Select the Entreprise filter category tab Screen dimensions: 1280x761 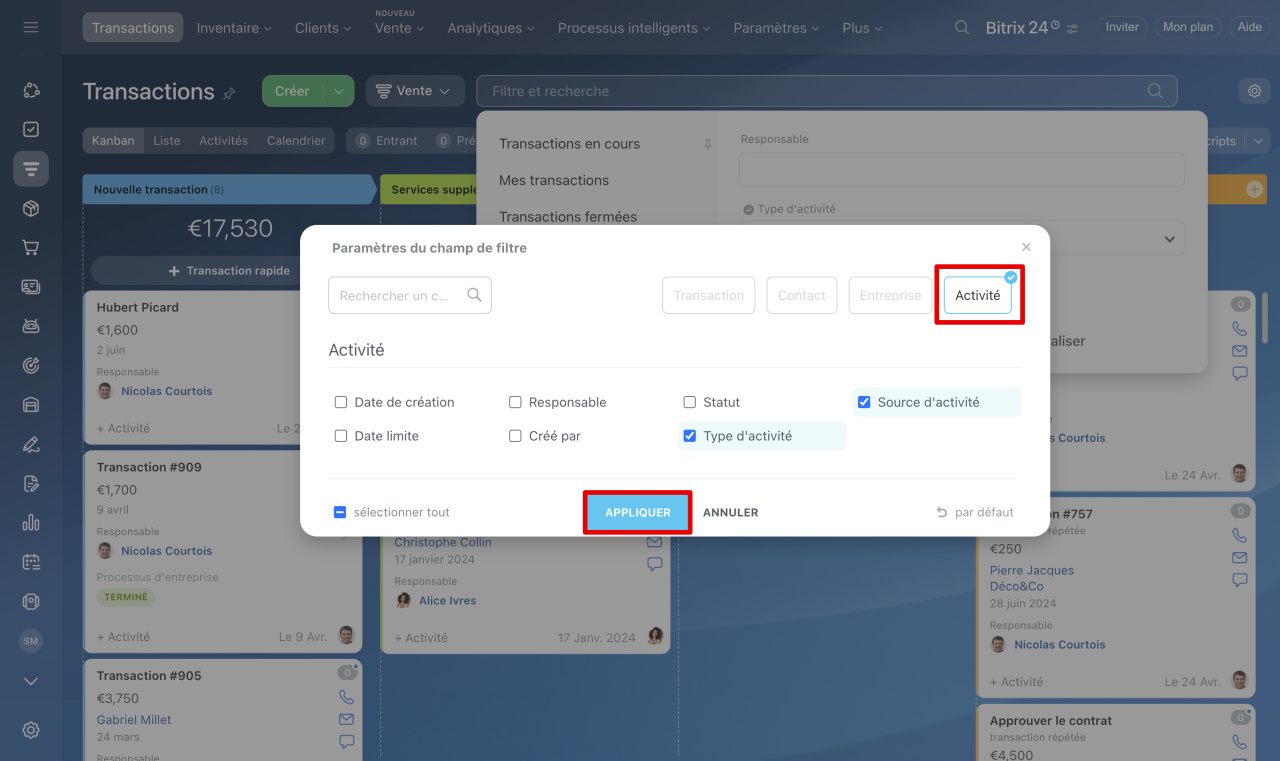coord(890,295)
